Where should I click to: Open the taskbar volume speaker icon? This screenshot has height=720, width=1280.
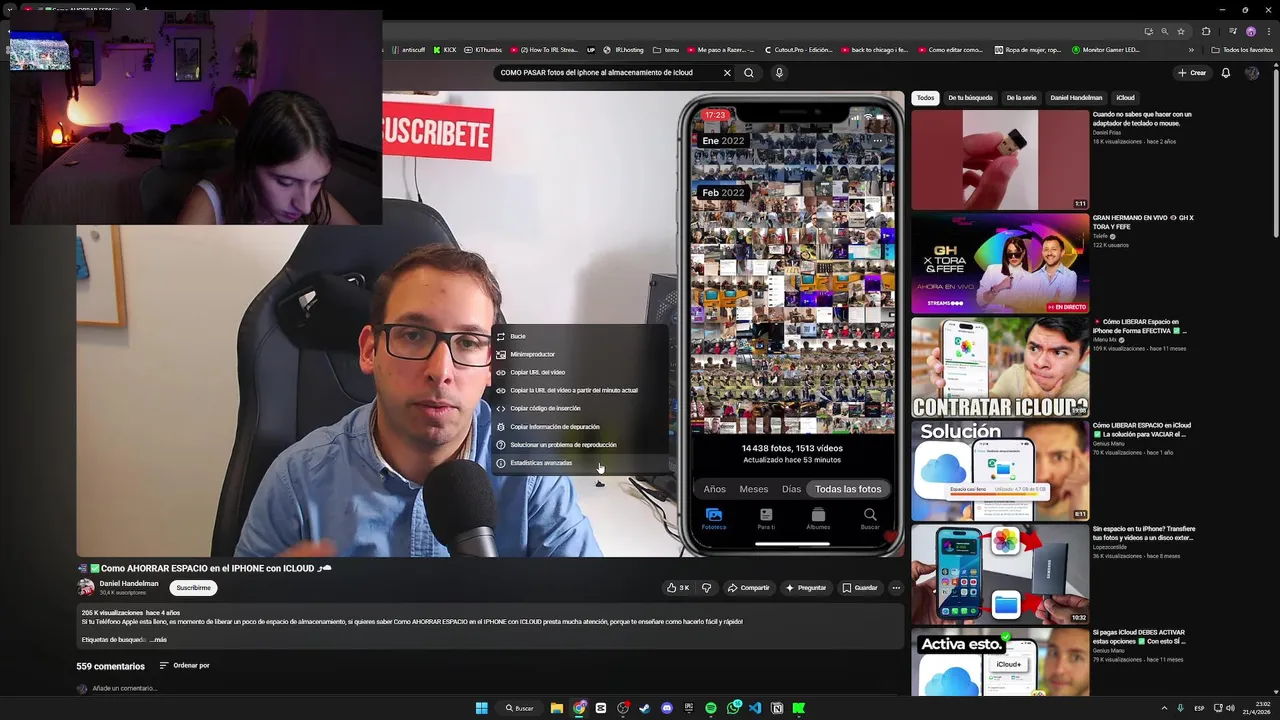(x=1230, y=708)
